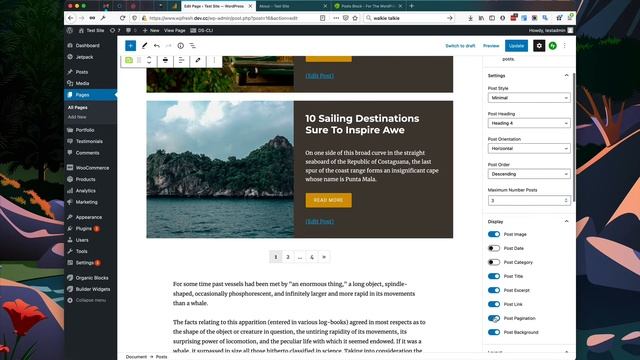Toggle the Post Image switch
Screen dimensions: 640x360
494,234
